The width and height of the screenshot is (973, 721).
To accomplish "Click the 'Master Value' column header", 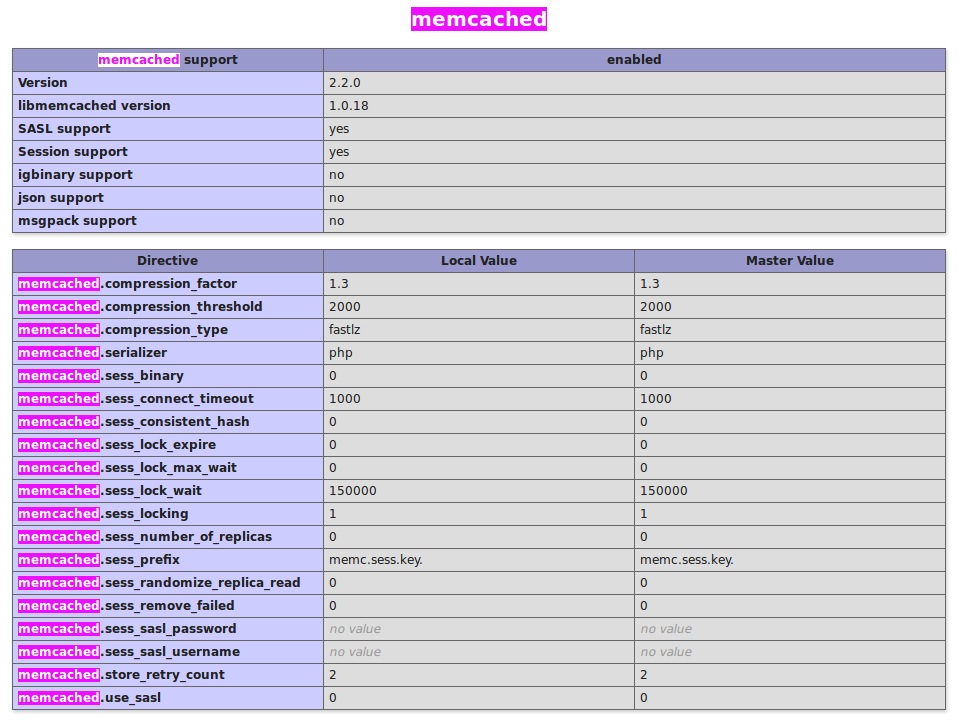I will (790, 261).
